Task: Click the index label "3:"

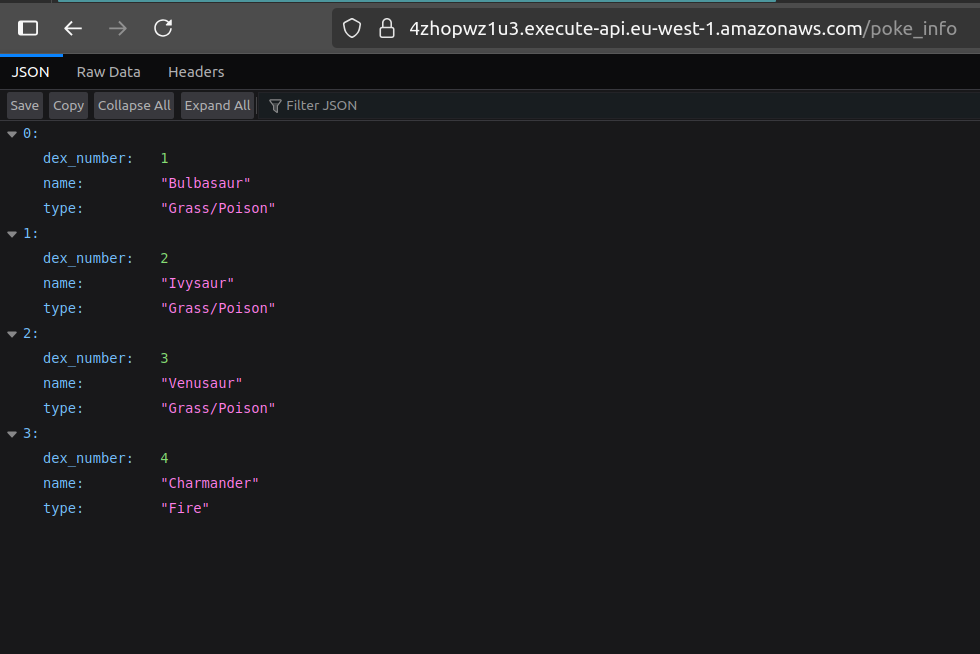Action: (31, 433)
